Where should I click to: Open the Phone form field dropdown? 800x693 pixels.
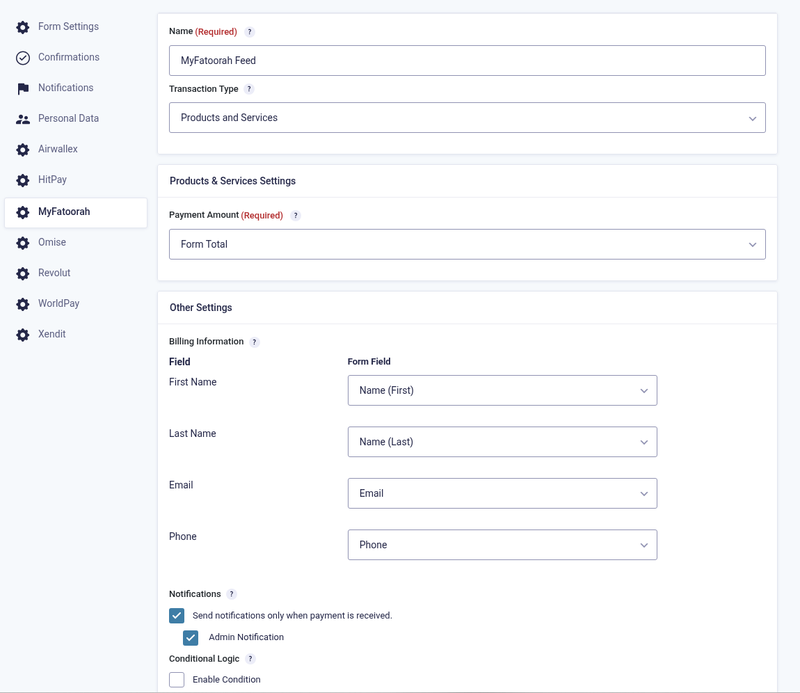502,545
